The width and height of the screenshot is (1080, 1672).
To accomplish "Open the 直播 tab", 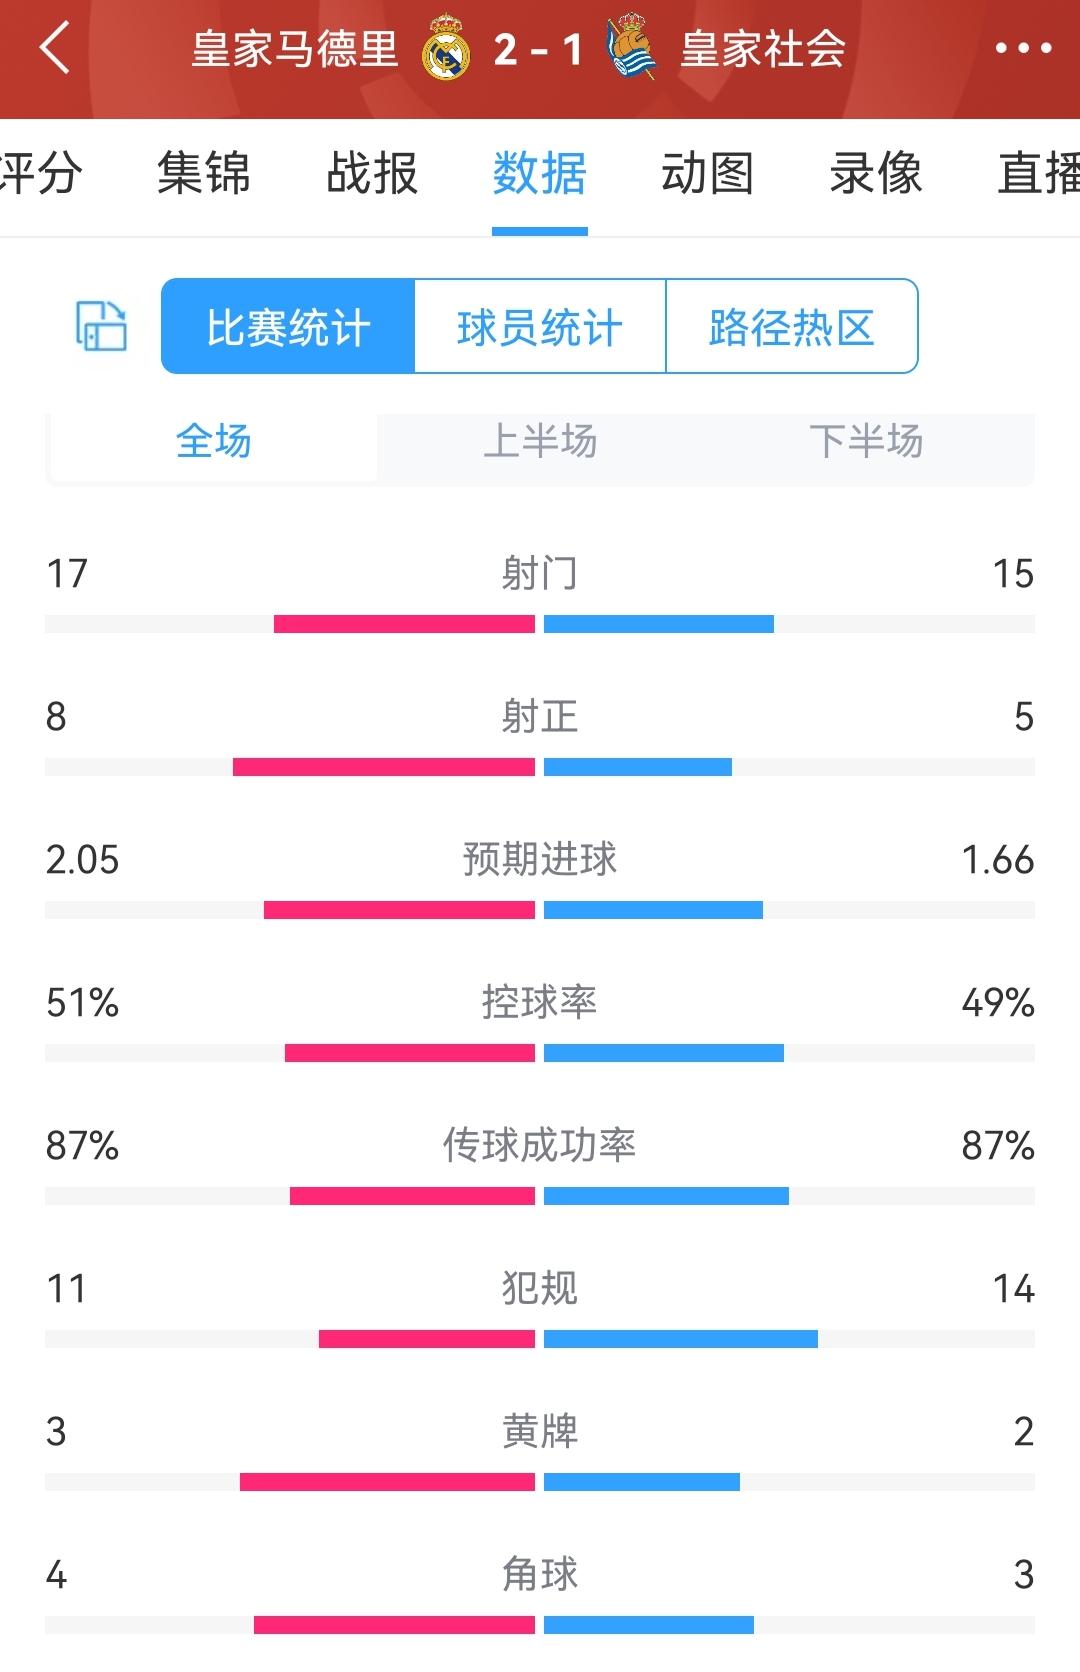I will tap(1038, 174).
